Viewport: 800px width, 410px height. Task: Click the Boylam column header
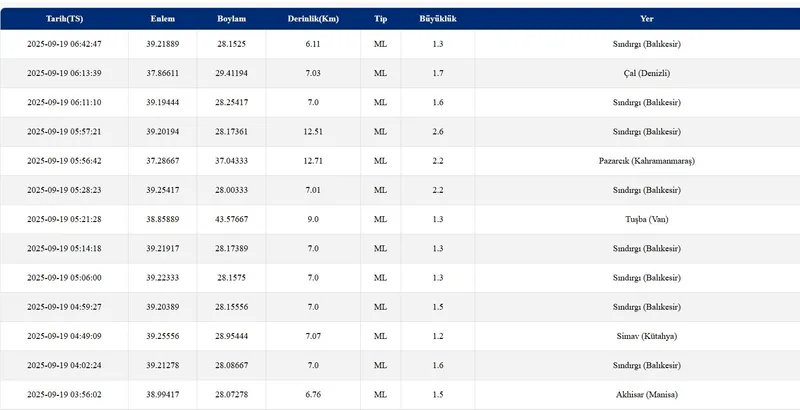click(232, 19)
